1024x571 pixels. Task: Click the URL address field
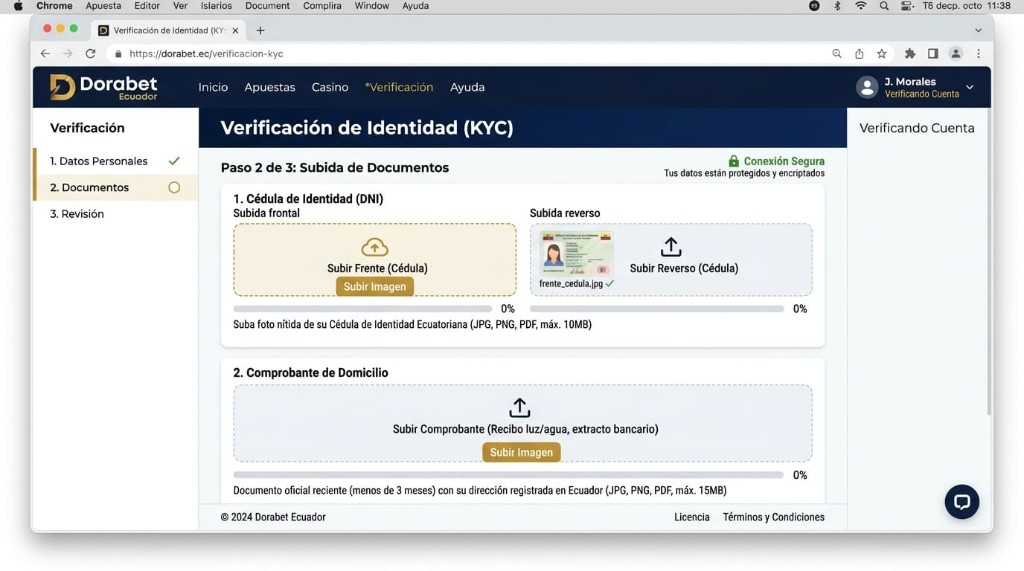point(470,54)
